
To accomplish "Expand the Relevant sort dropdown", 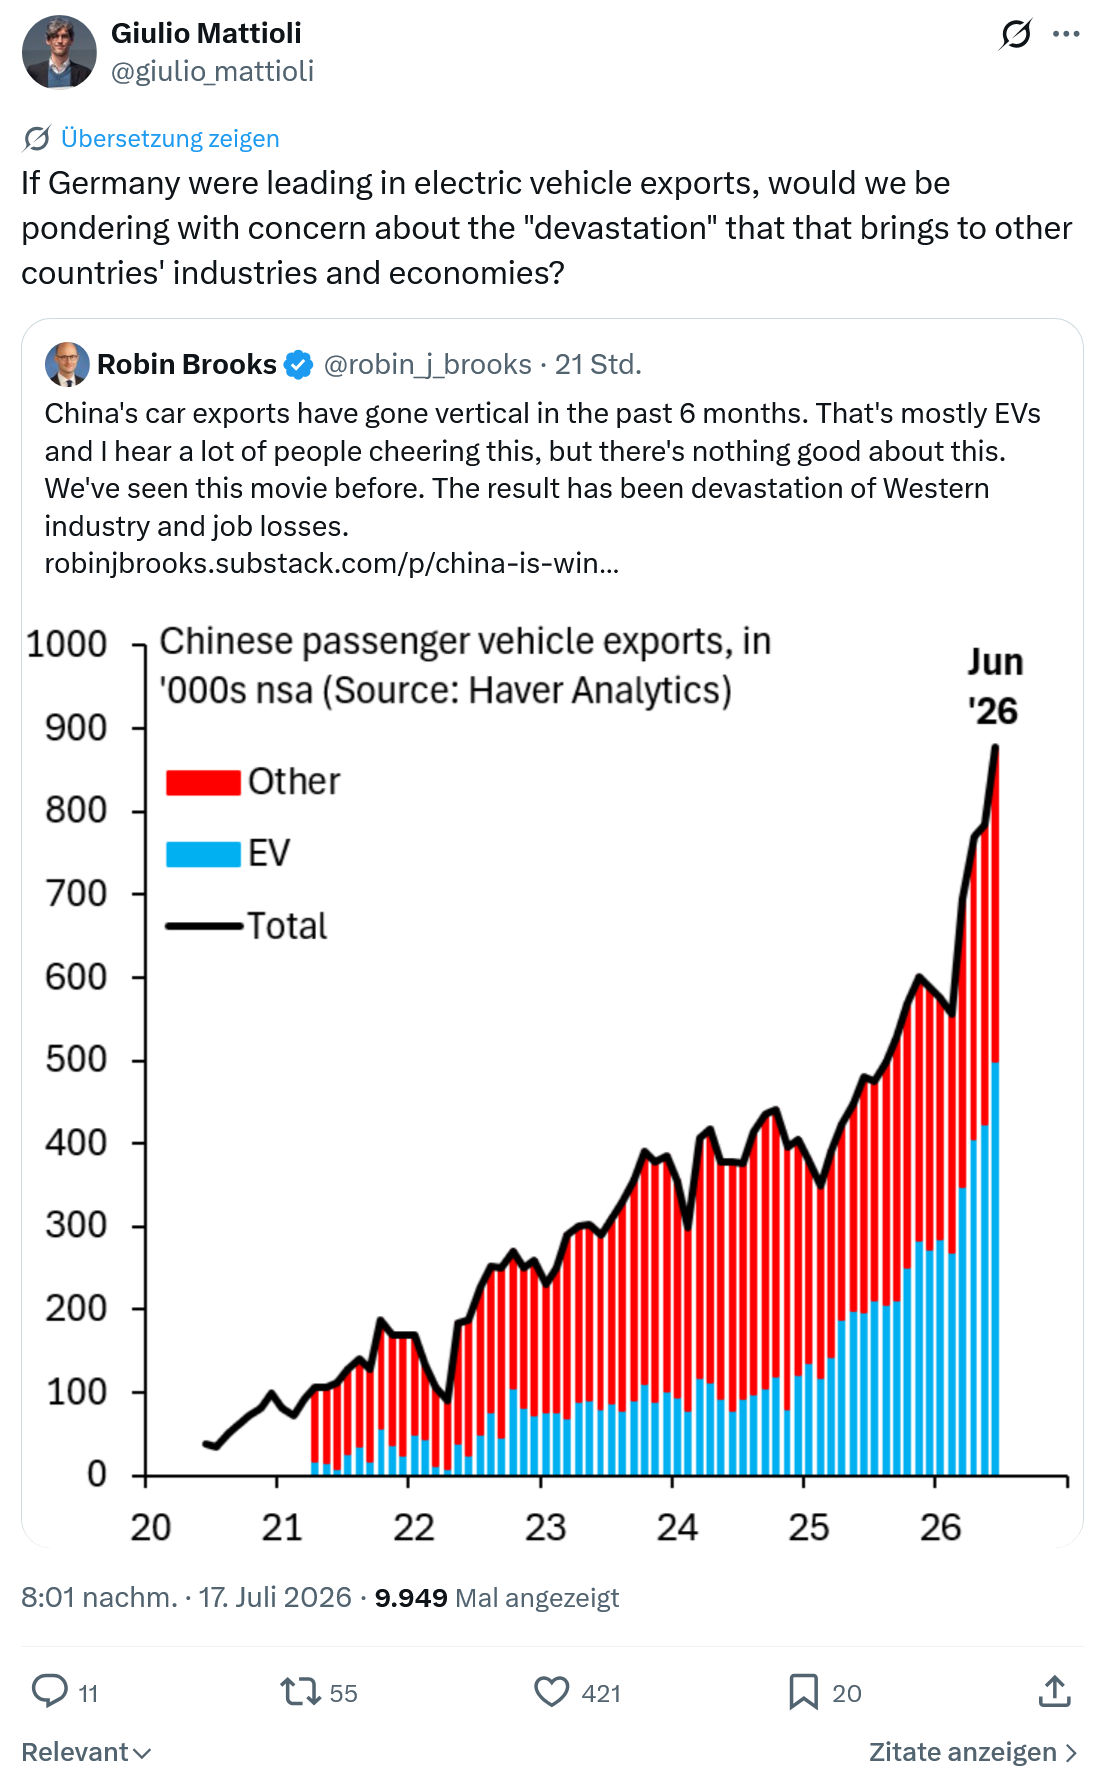I will coord(86,1752).
